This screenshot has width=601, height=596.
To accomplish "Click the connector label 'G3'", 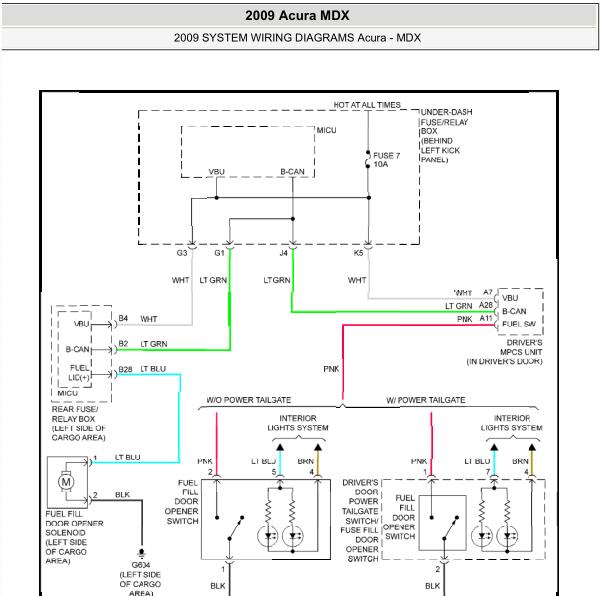I will point(182,253).
